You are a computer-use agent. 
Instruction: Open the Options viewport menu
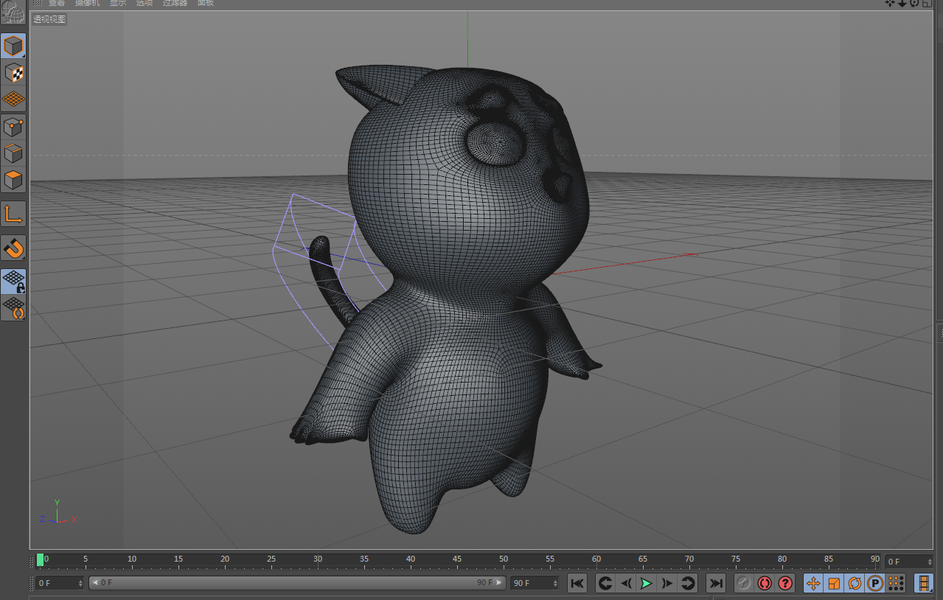(144, 2)
